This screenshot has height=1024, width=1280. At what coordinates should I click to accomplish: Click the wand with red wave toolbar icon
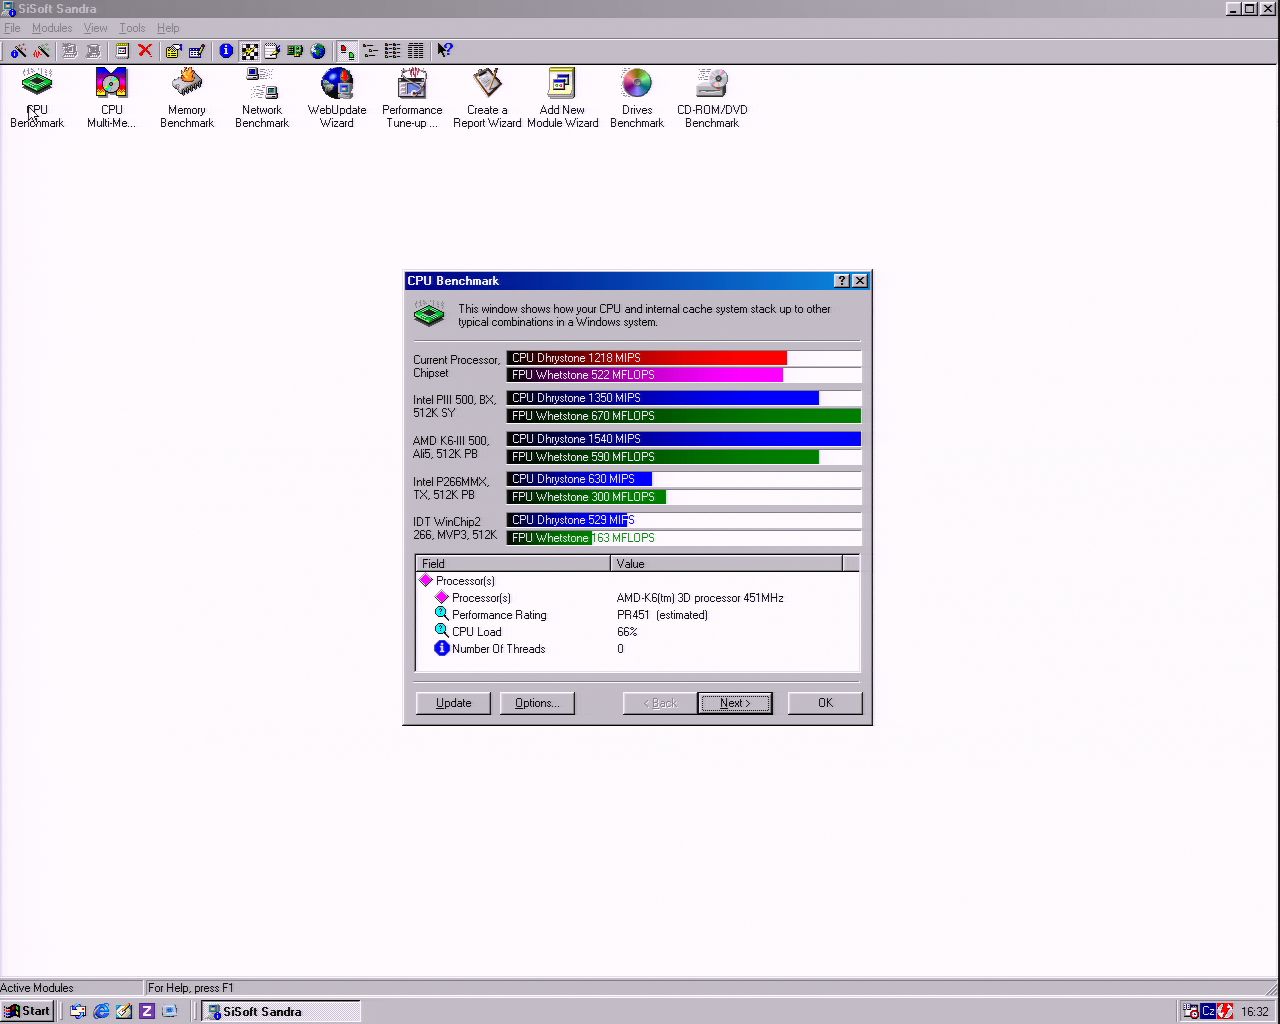[41, 50]
